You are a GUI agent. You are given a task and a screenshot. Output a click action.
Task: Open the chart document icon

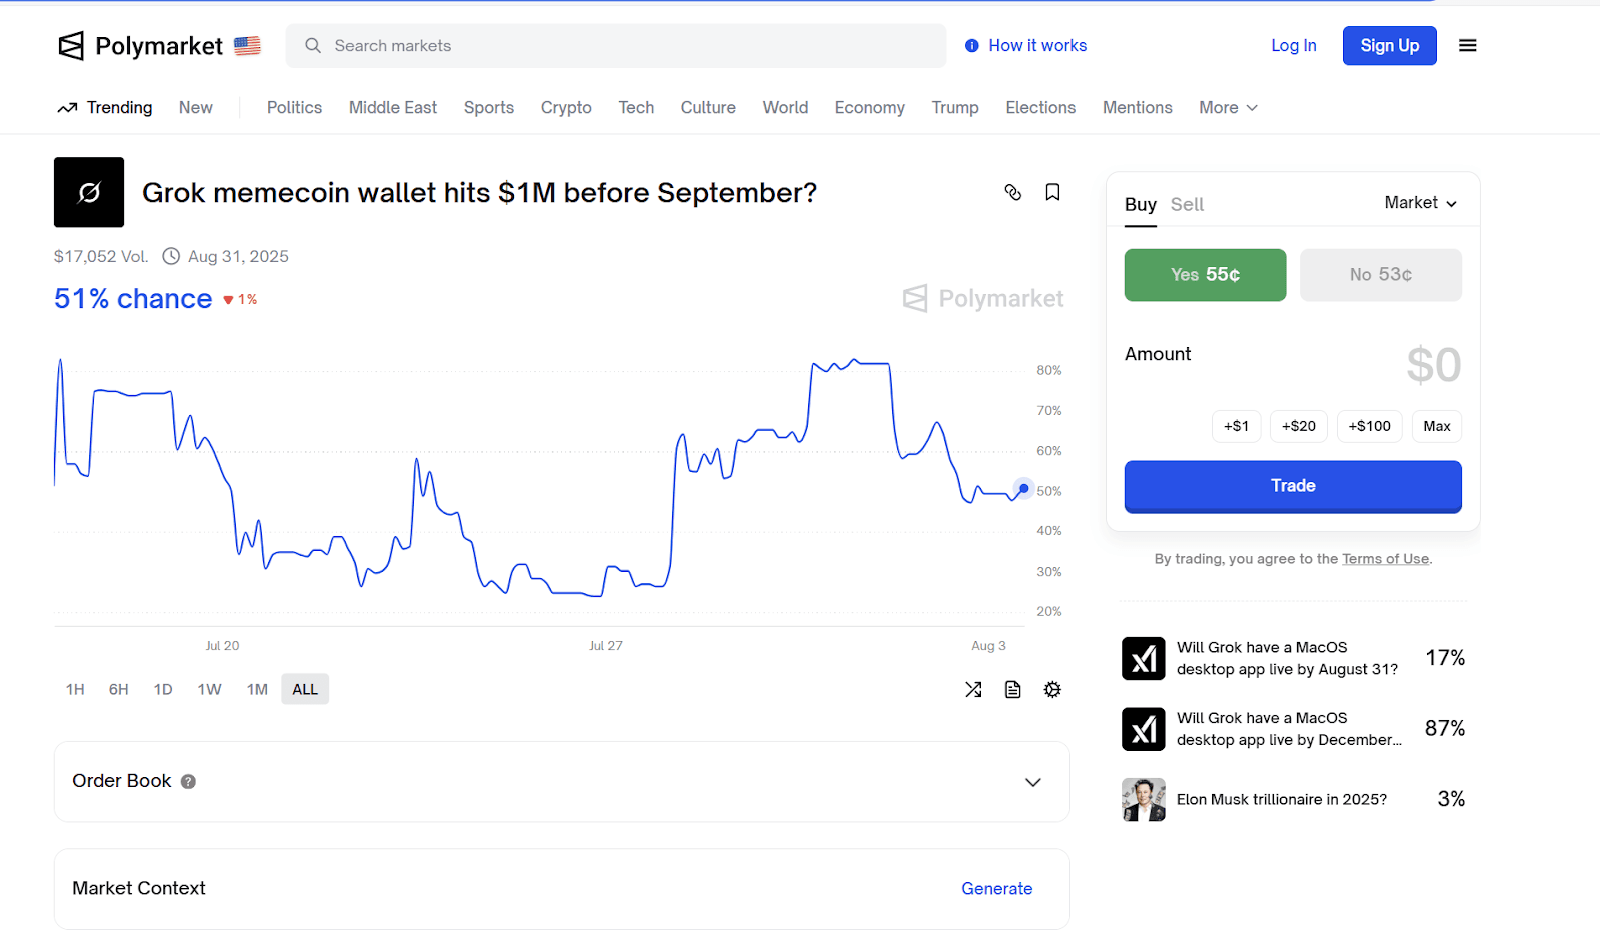point(1012,689)
